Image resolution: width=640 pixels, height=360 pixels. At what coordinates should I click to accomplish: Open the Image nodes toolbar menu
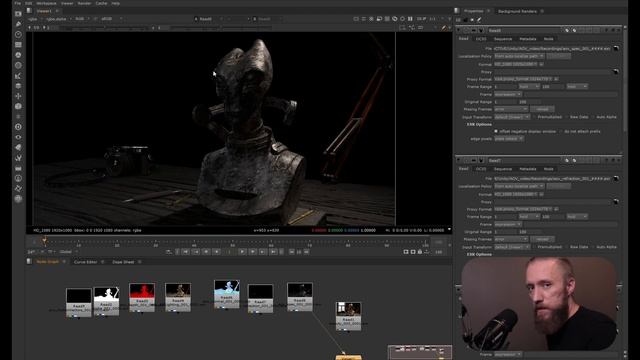pyautogui.click(x=18, y=14)
